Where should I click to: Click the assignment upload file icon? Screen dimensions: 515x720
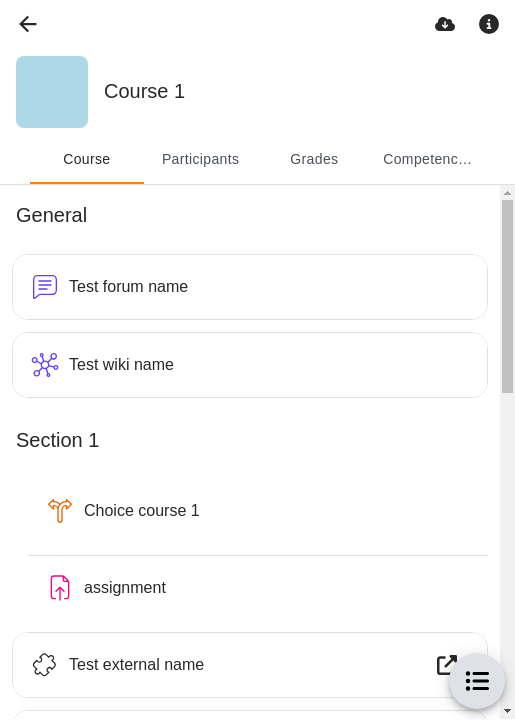tap(60, 587)
